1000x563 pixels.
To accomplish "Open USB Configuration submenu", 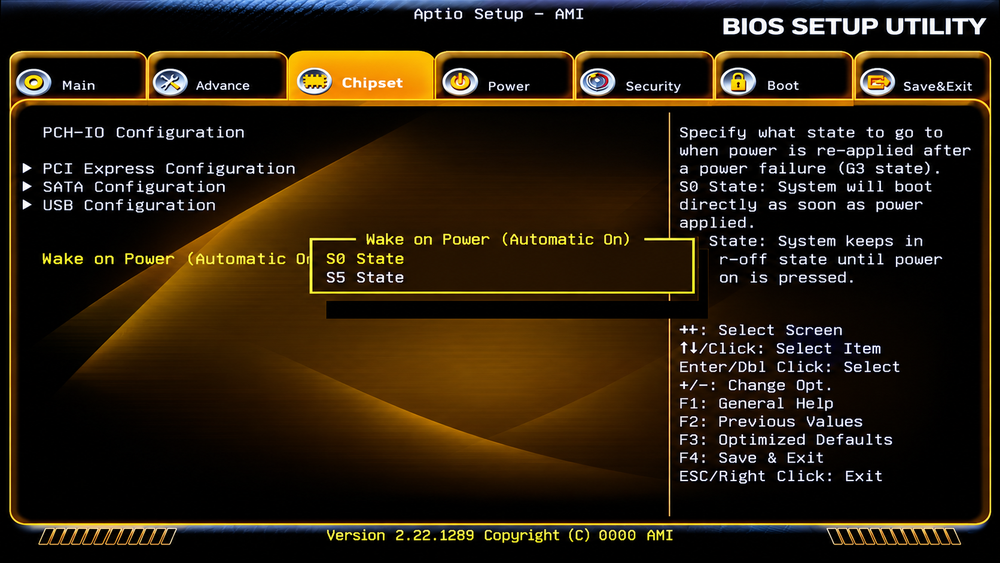I will 129,205.
